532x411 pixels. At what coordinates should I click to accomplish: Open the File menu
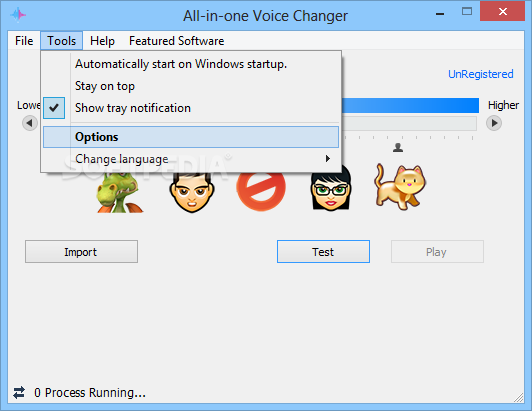[x=24, y=41]
